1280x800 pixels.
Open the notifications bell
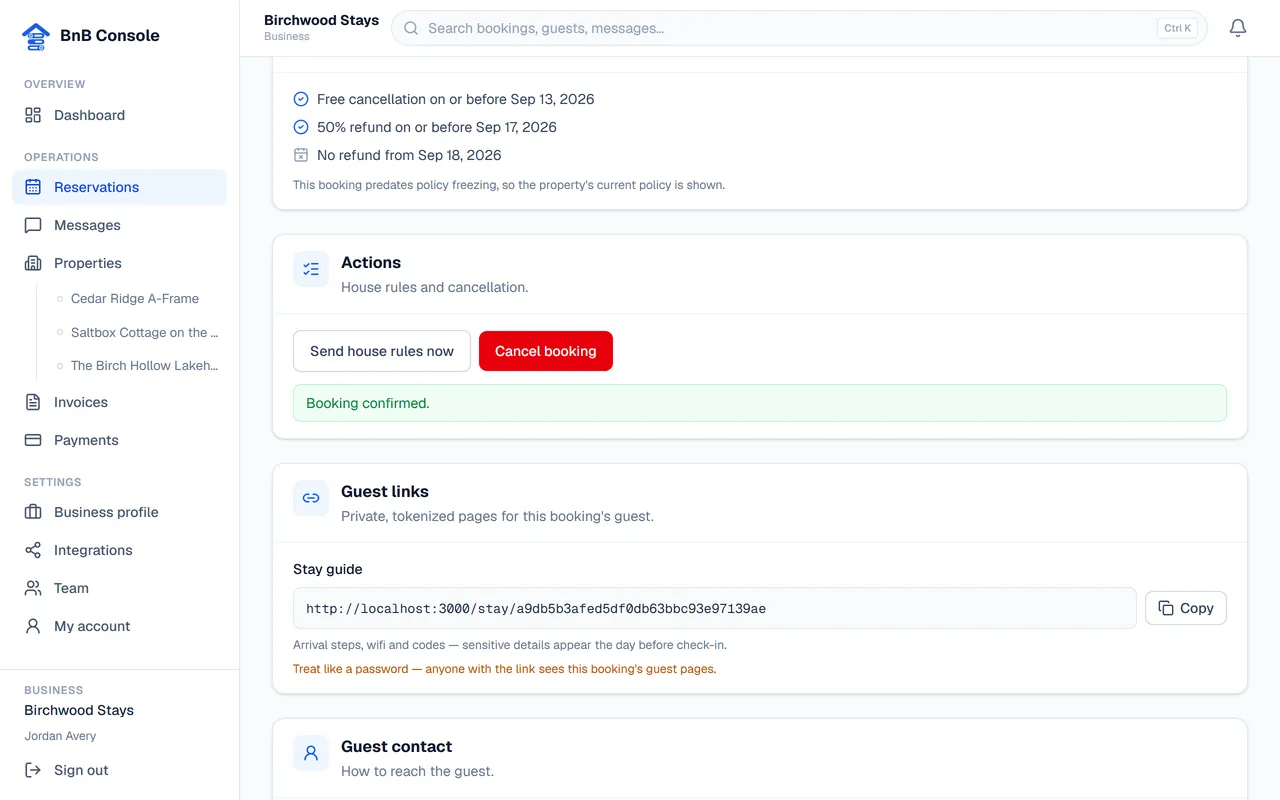click(x=1238, y=28)
